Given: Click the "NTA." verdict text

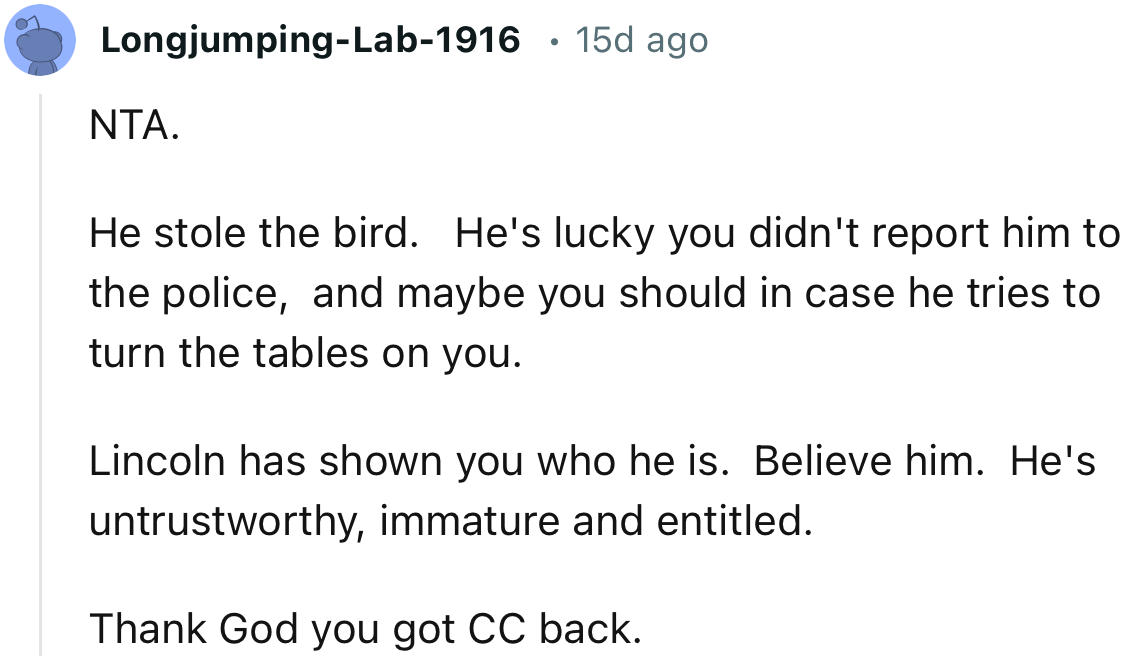Looking at the screenshot, I should coord(134,128).
